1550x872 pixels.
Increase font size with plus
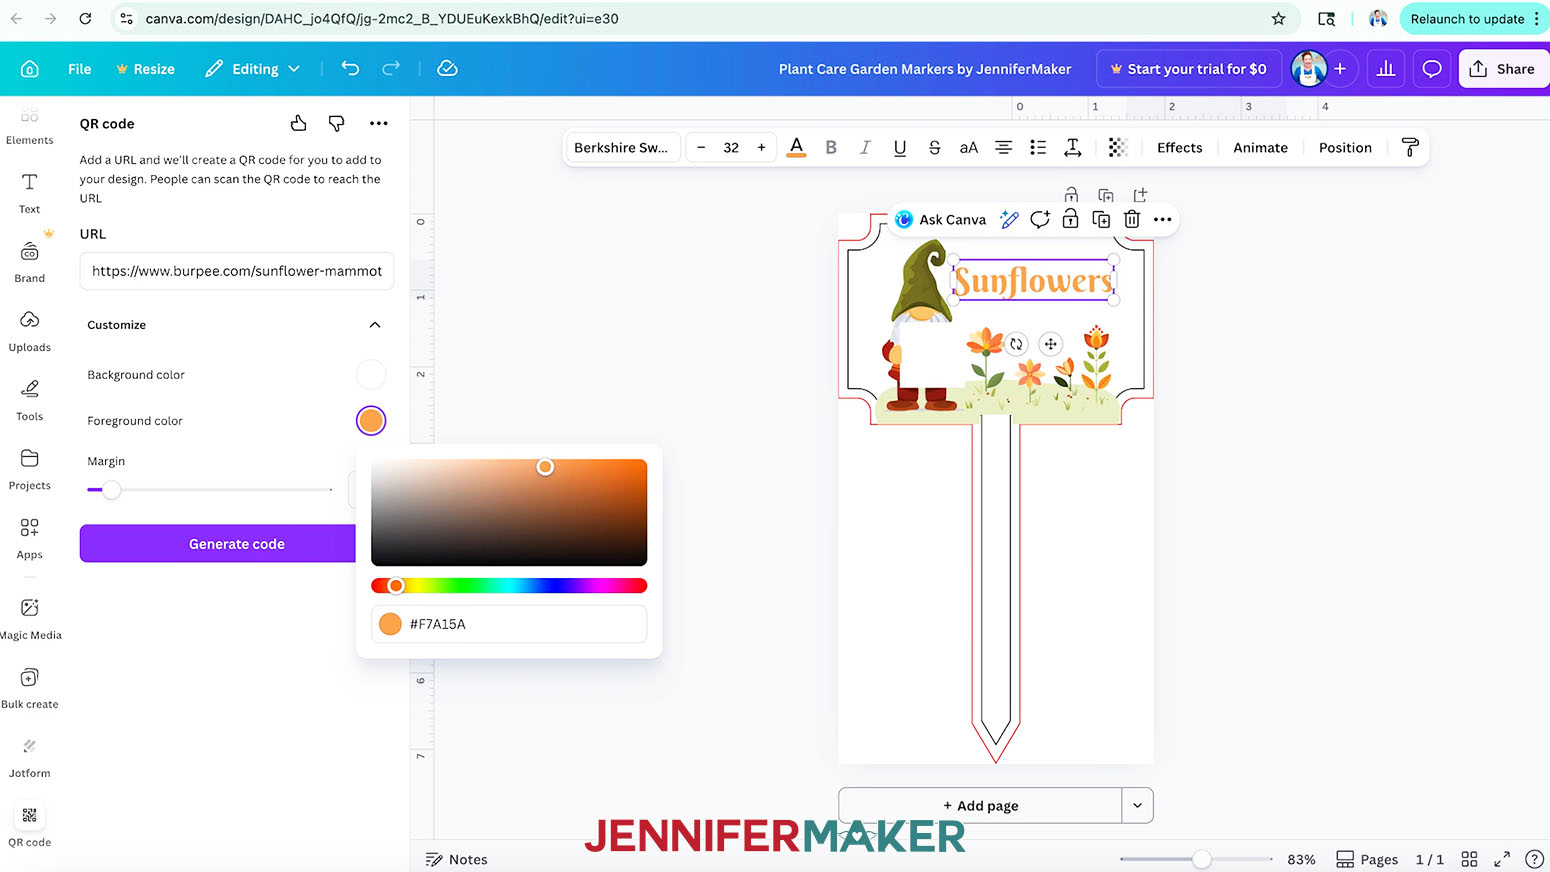761,147
